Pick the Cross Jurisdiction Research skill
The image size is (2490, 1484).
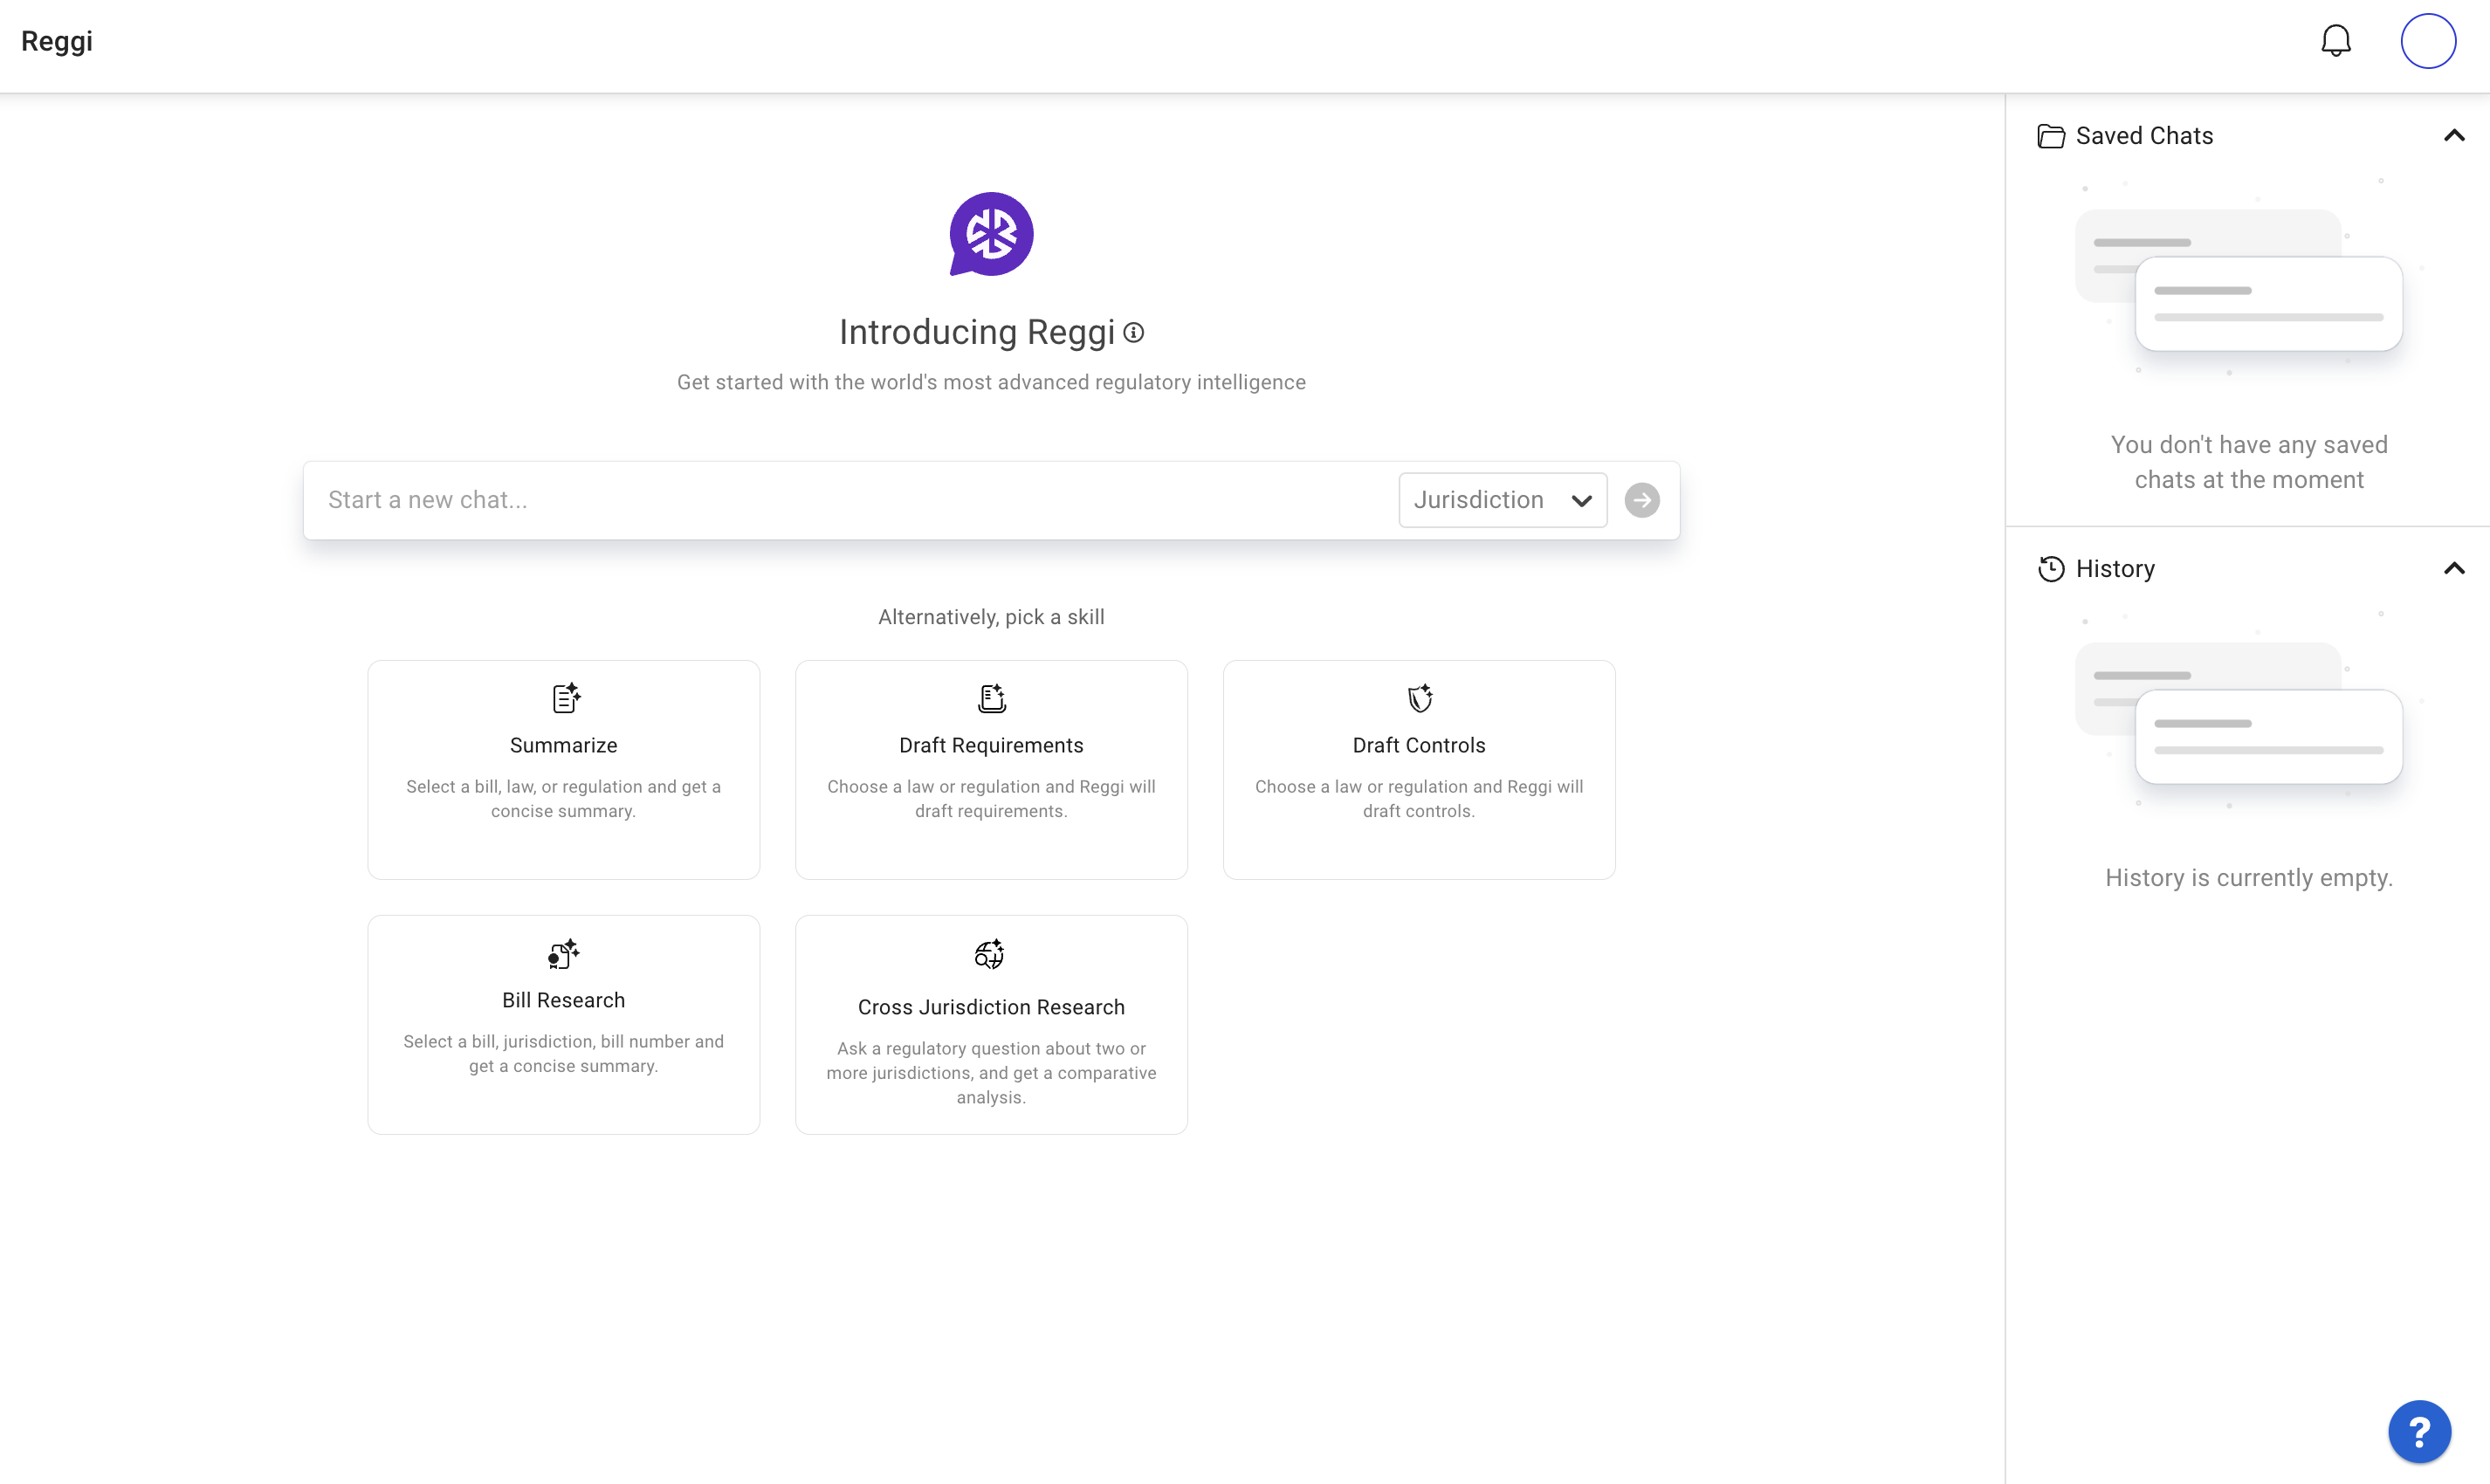pos(990,1024)
